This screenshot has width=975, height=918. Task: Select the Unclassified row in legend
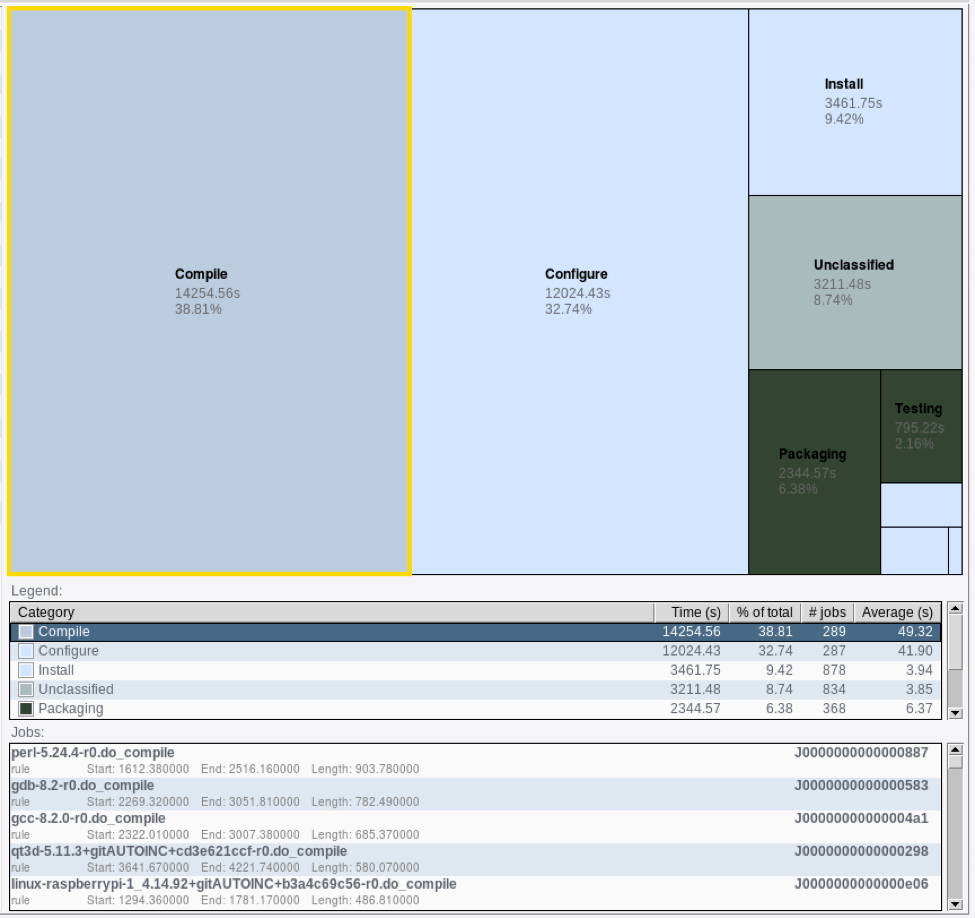click(x=476, y=690)
